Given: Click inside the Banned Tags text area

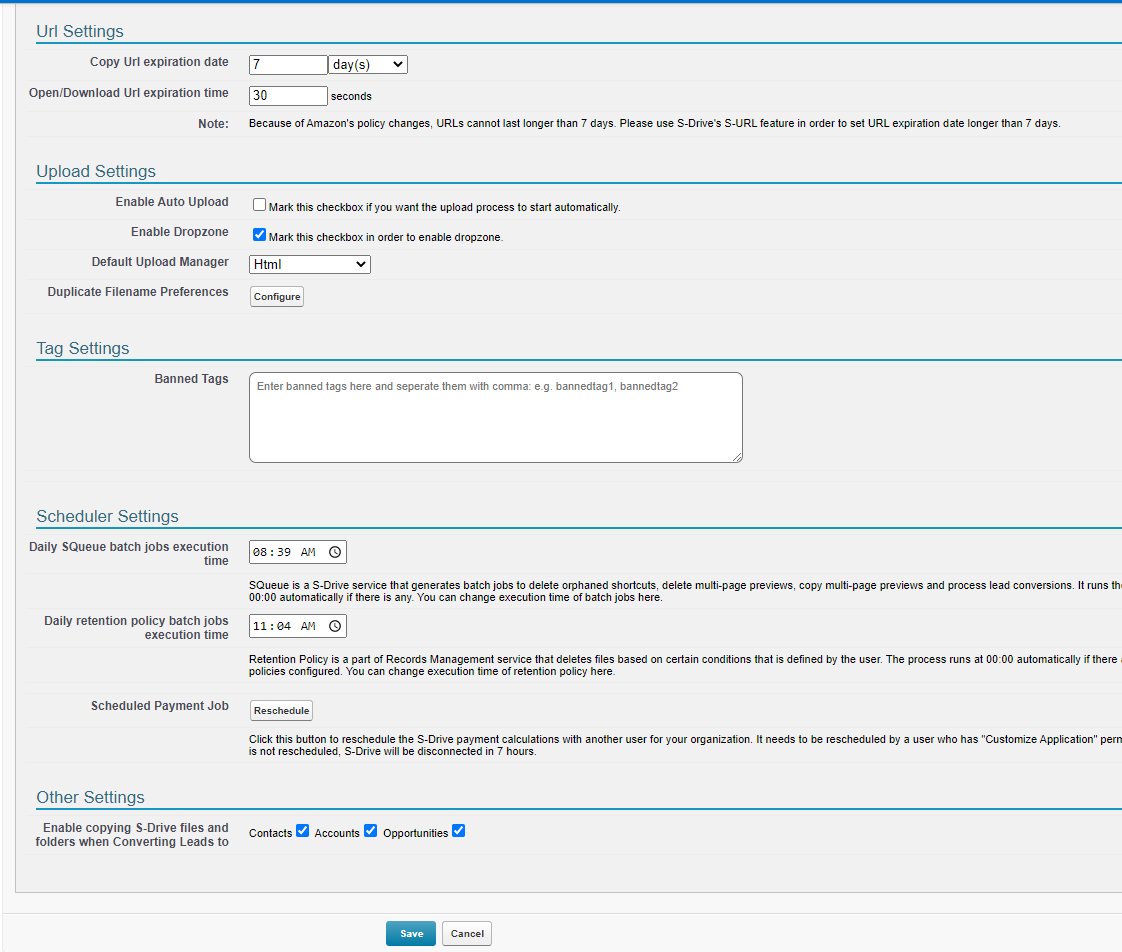Looking at the screenshot, I should 495,418.
